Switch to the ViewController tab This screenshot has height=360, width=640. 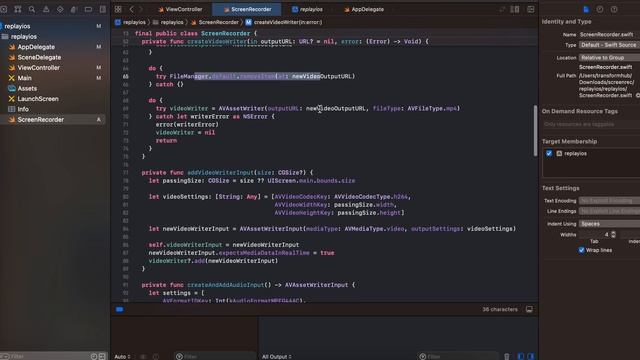coord(180,9)
